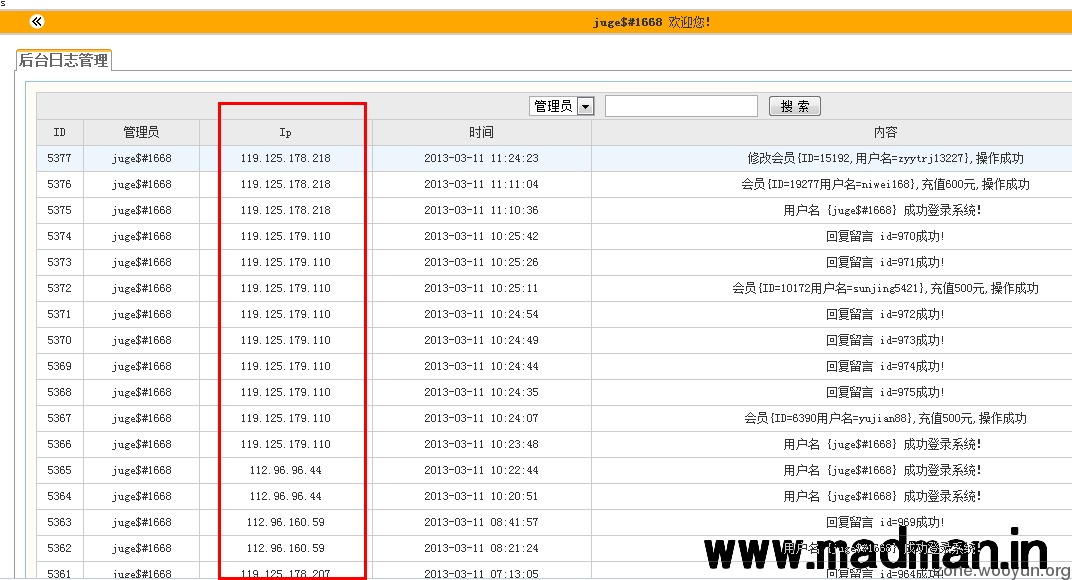Screen dimensions: 1072x580
Task: Select recharge entry for user yujian88
Action: [885, 418]
